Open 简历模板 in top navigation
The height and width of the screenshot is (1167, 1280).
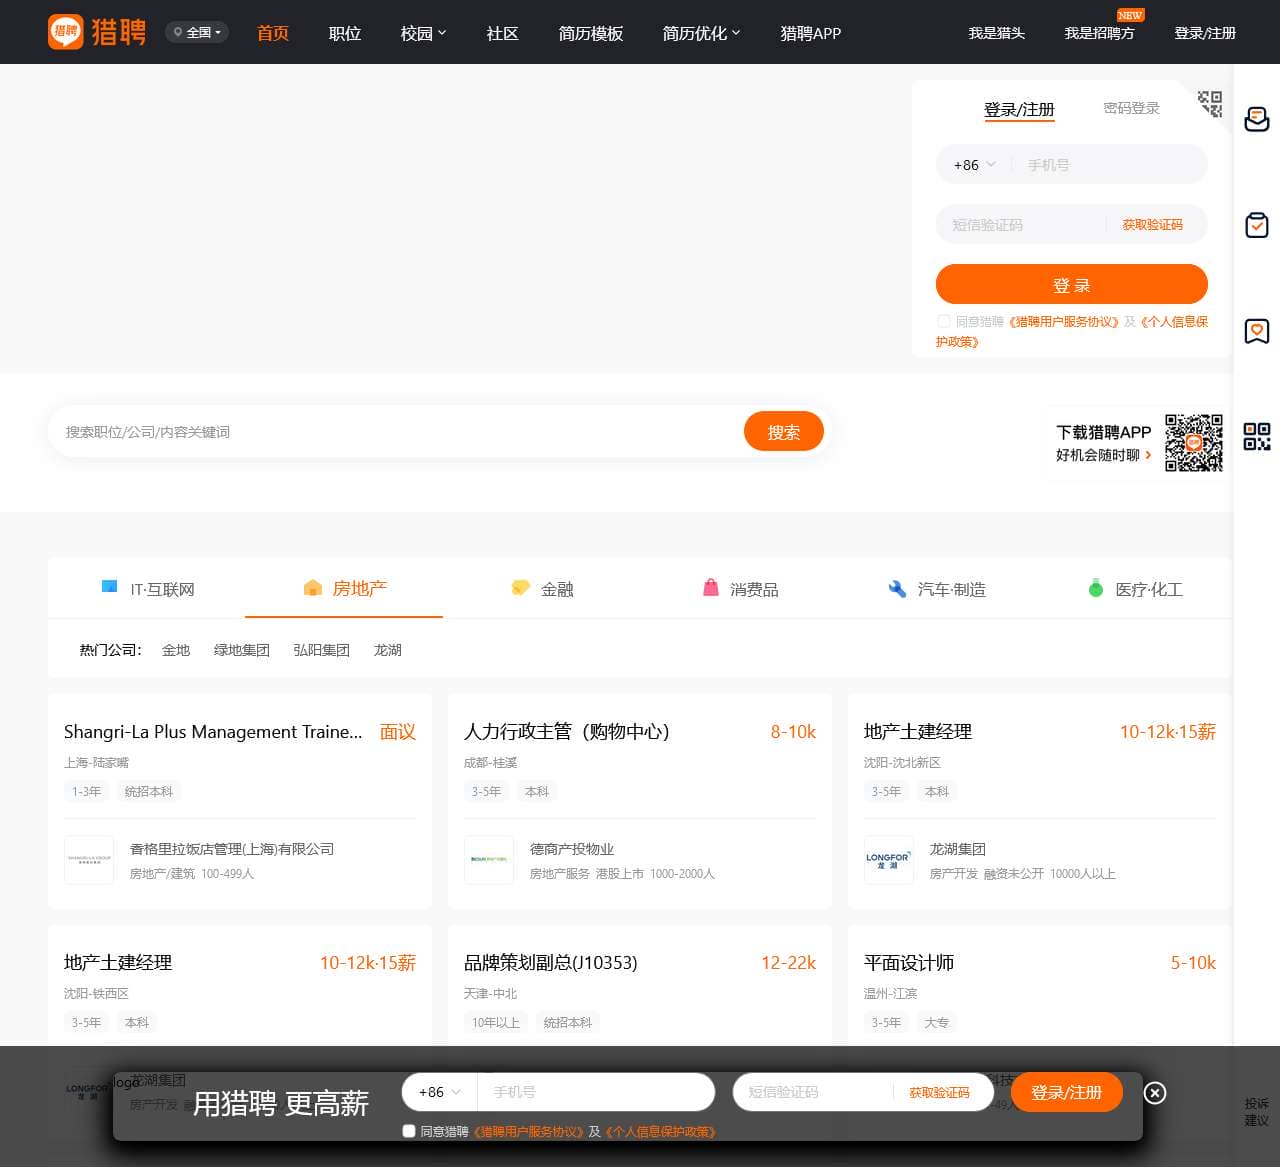pos(591,33)
